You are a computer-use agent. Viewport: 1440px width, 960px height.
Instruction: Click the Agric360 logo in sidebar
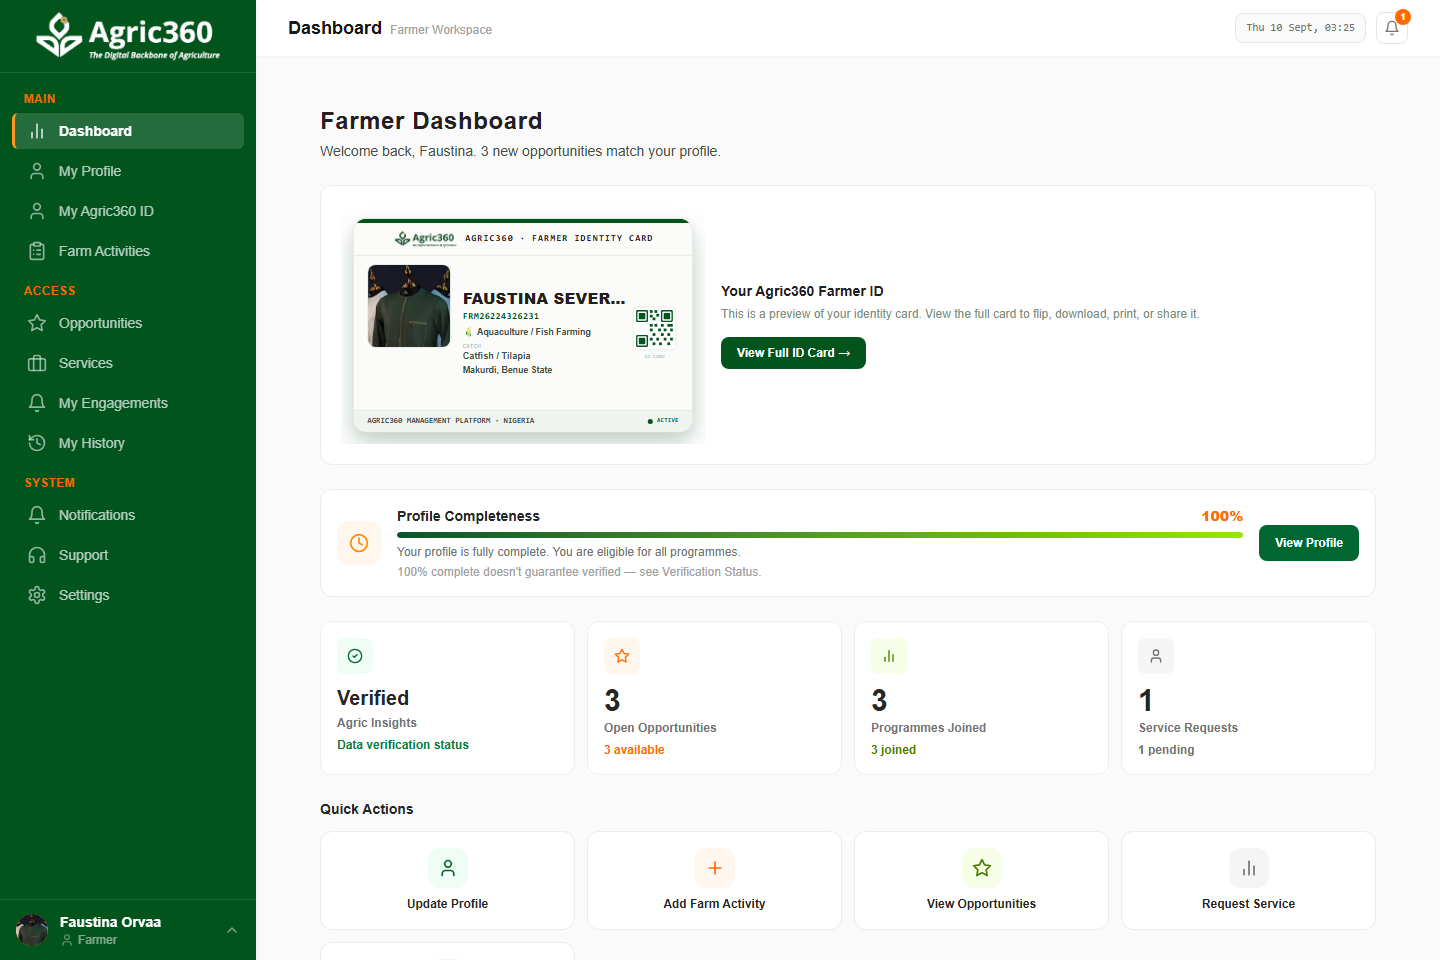click(x=128, y=36)
